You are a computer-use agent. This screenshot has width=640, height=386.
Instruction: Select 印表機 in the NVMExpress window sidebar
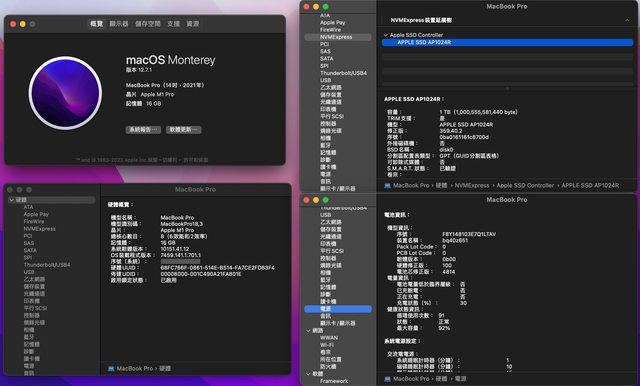pyautogui.click(x=328, y=109)
